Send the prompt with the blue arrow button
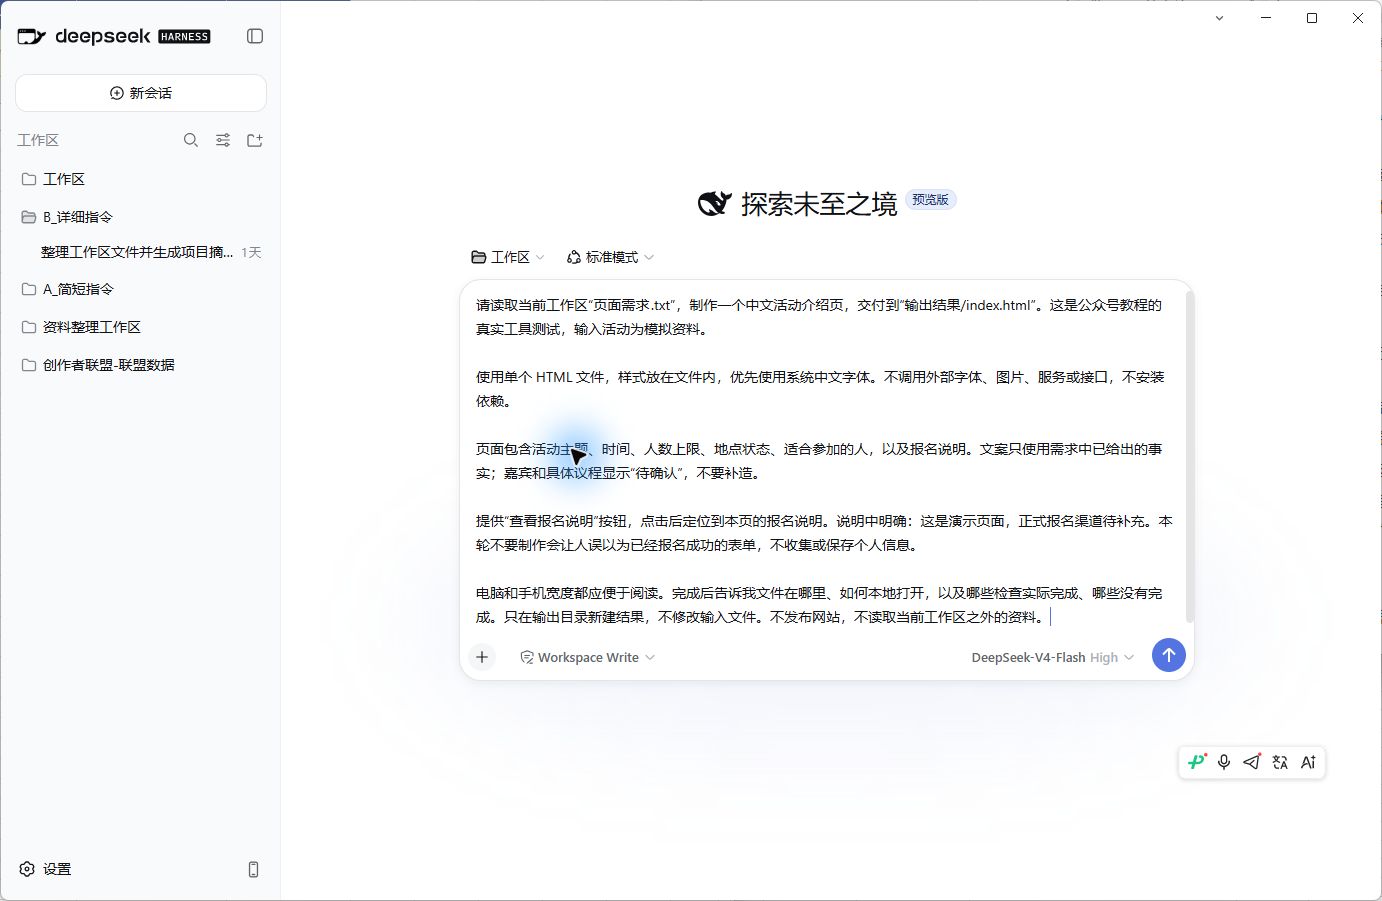Screen dimensions: 1382x901 pyautogui.click(x=1168, y=656)
